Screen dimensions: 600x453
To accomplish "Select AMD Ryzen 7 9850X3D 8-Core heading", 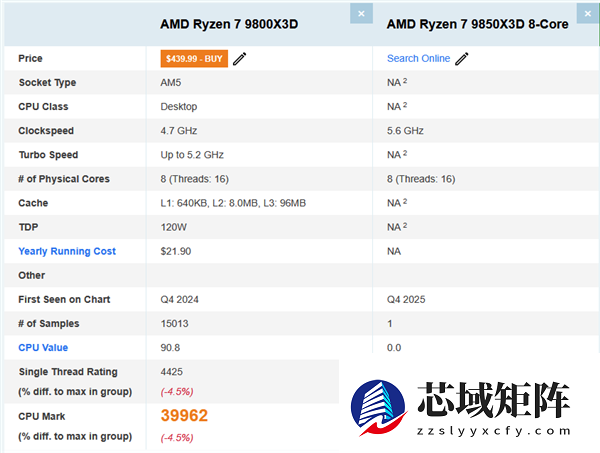I will [477, 24].
